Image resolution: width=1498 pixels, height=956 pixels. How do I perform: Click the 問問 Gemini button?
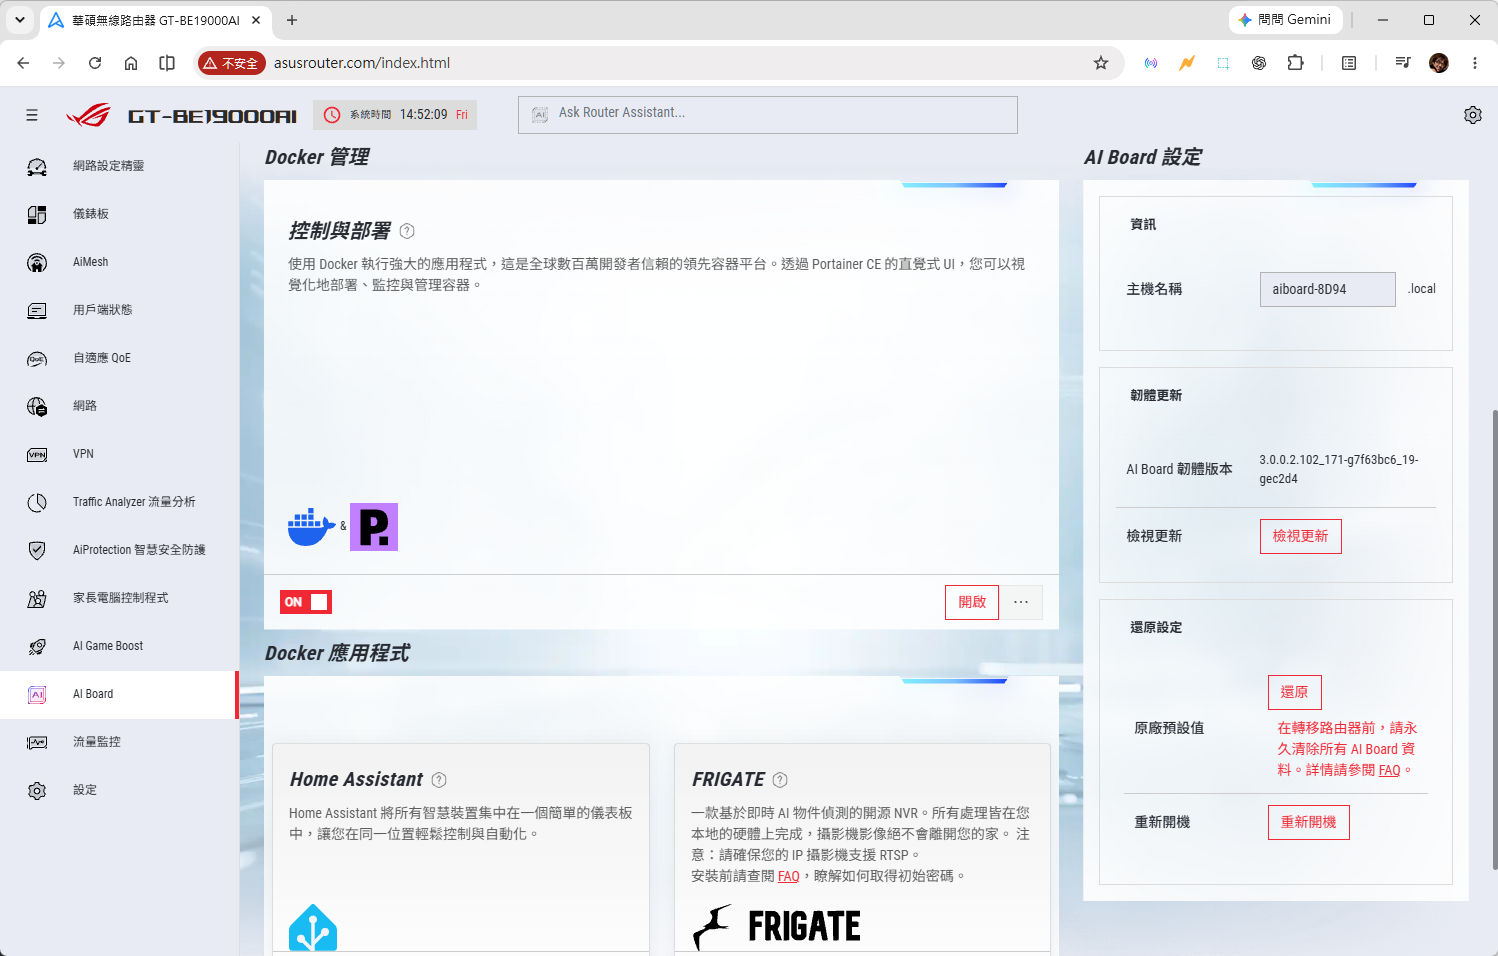(1285, 20)
